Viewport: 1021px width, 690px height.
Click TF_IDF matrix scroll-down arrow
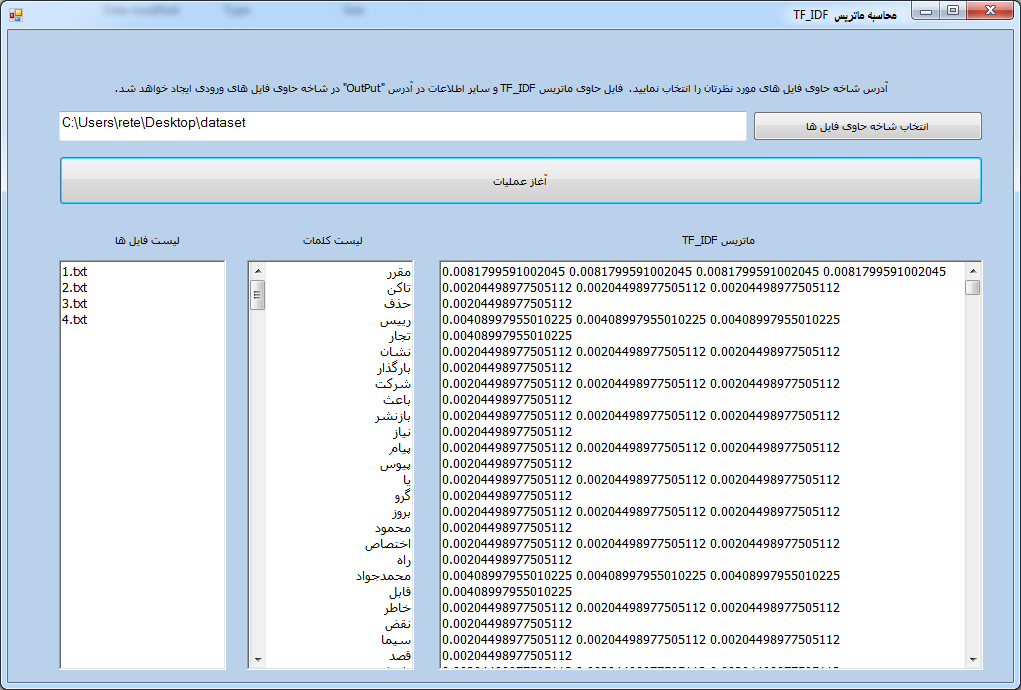click(x=972, y=659)
